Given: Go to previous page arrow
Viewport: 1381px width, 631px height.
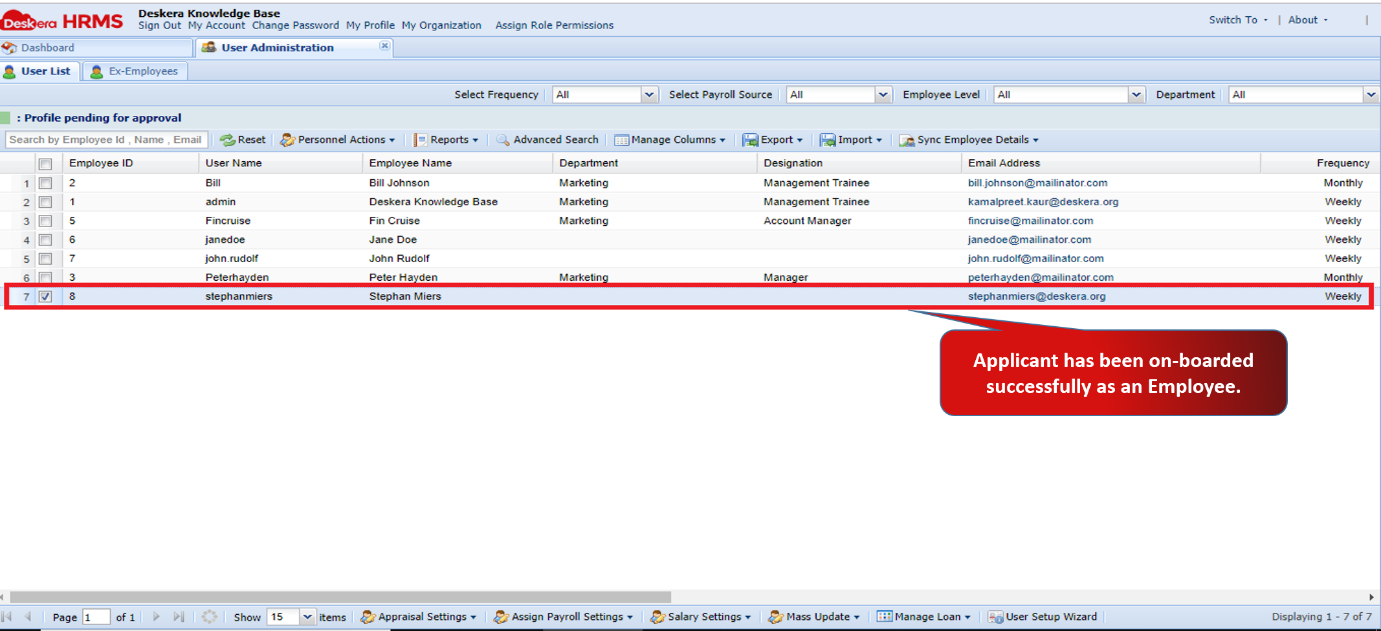Looking at the screenshot, I should click(28, 617).
